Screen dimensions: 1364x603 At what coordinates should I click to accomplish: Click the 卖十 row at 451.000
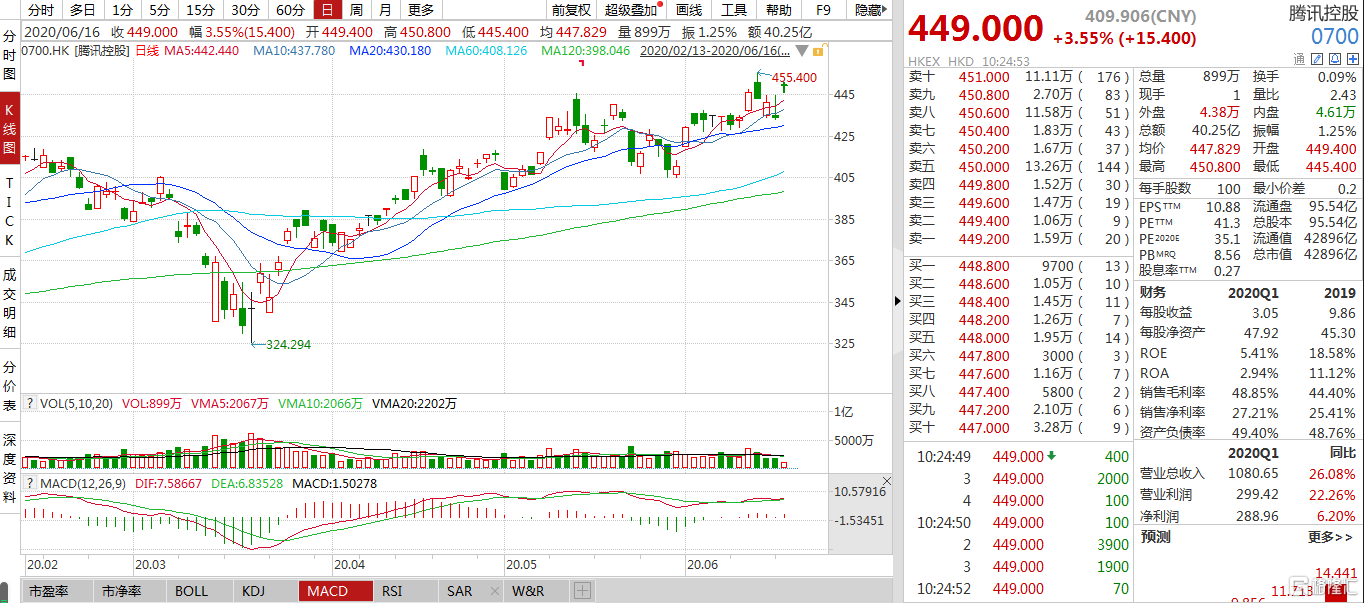(x=1019, y=77)
